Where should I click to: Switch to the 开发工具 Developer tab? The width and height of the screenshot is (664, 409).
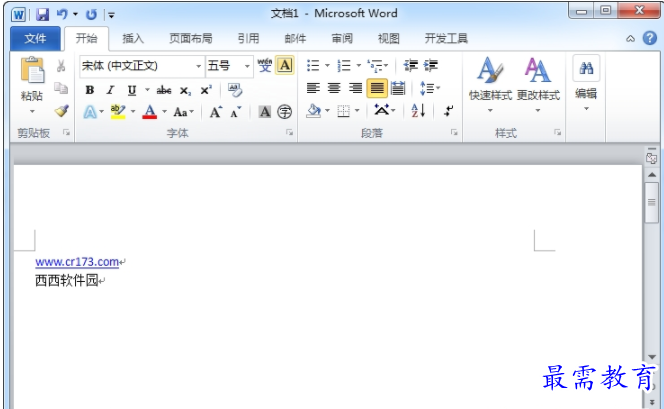click(446, 39)
